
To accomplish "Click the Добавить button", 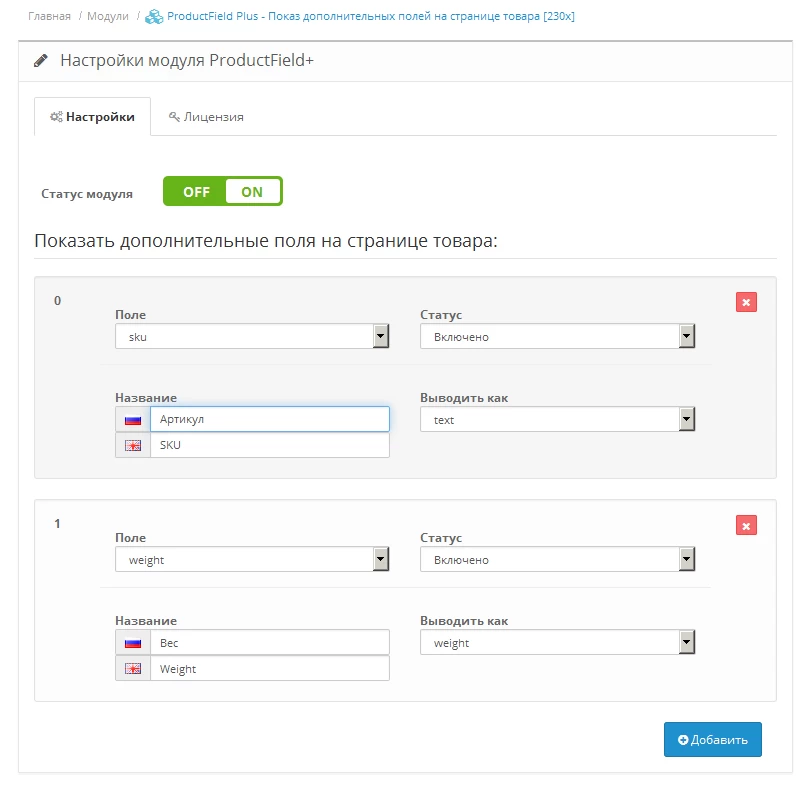I will pos(712,739).
